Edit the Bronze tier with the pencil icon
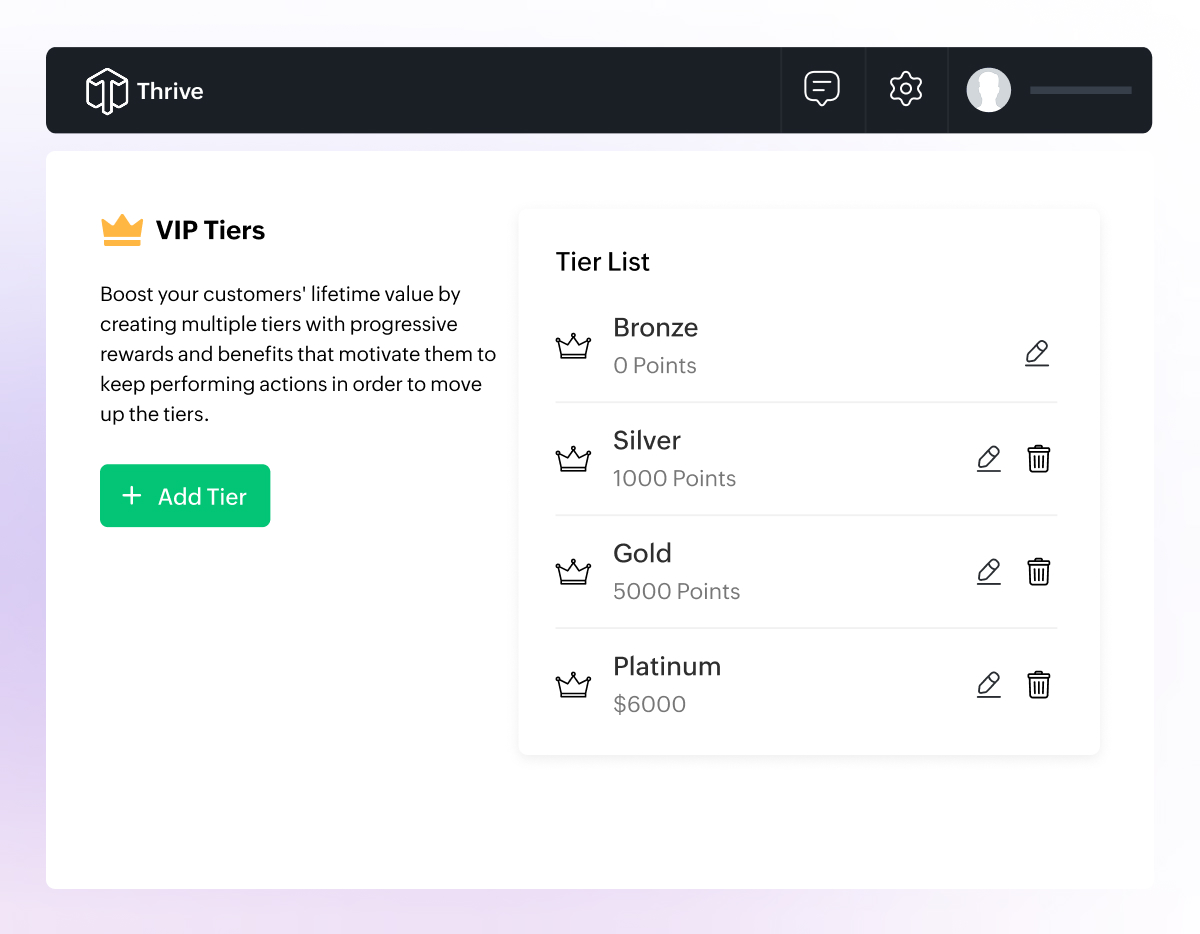Screen dimensions: 1200x934 1037,353
